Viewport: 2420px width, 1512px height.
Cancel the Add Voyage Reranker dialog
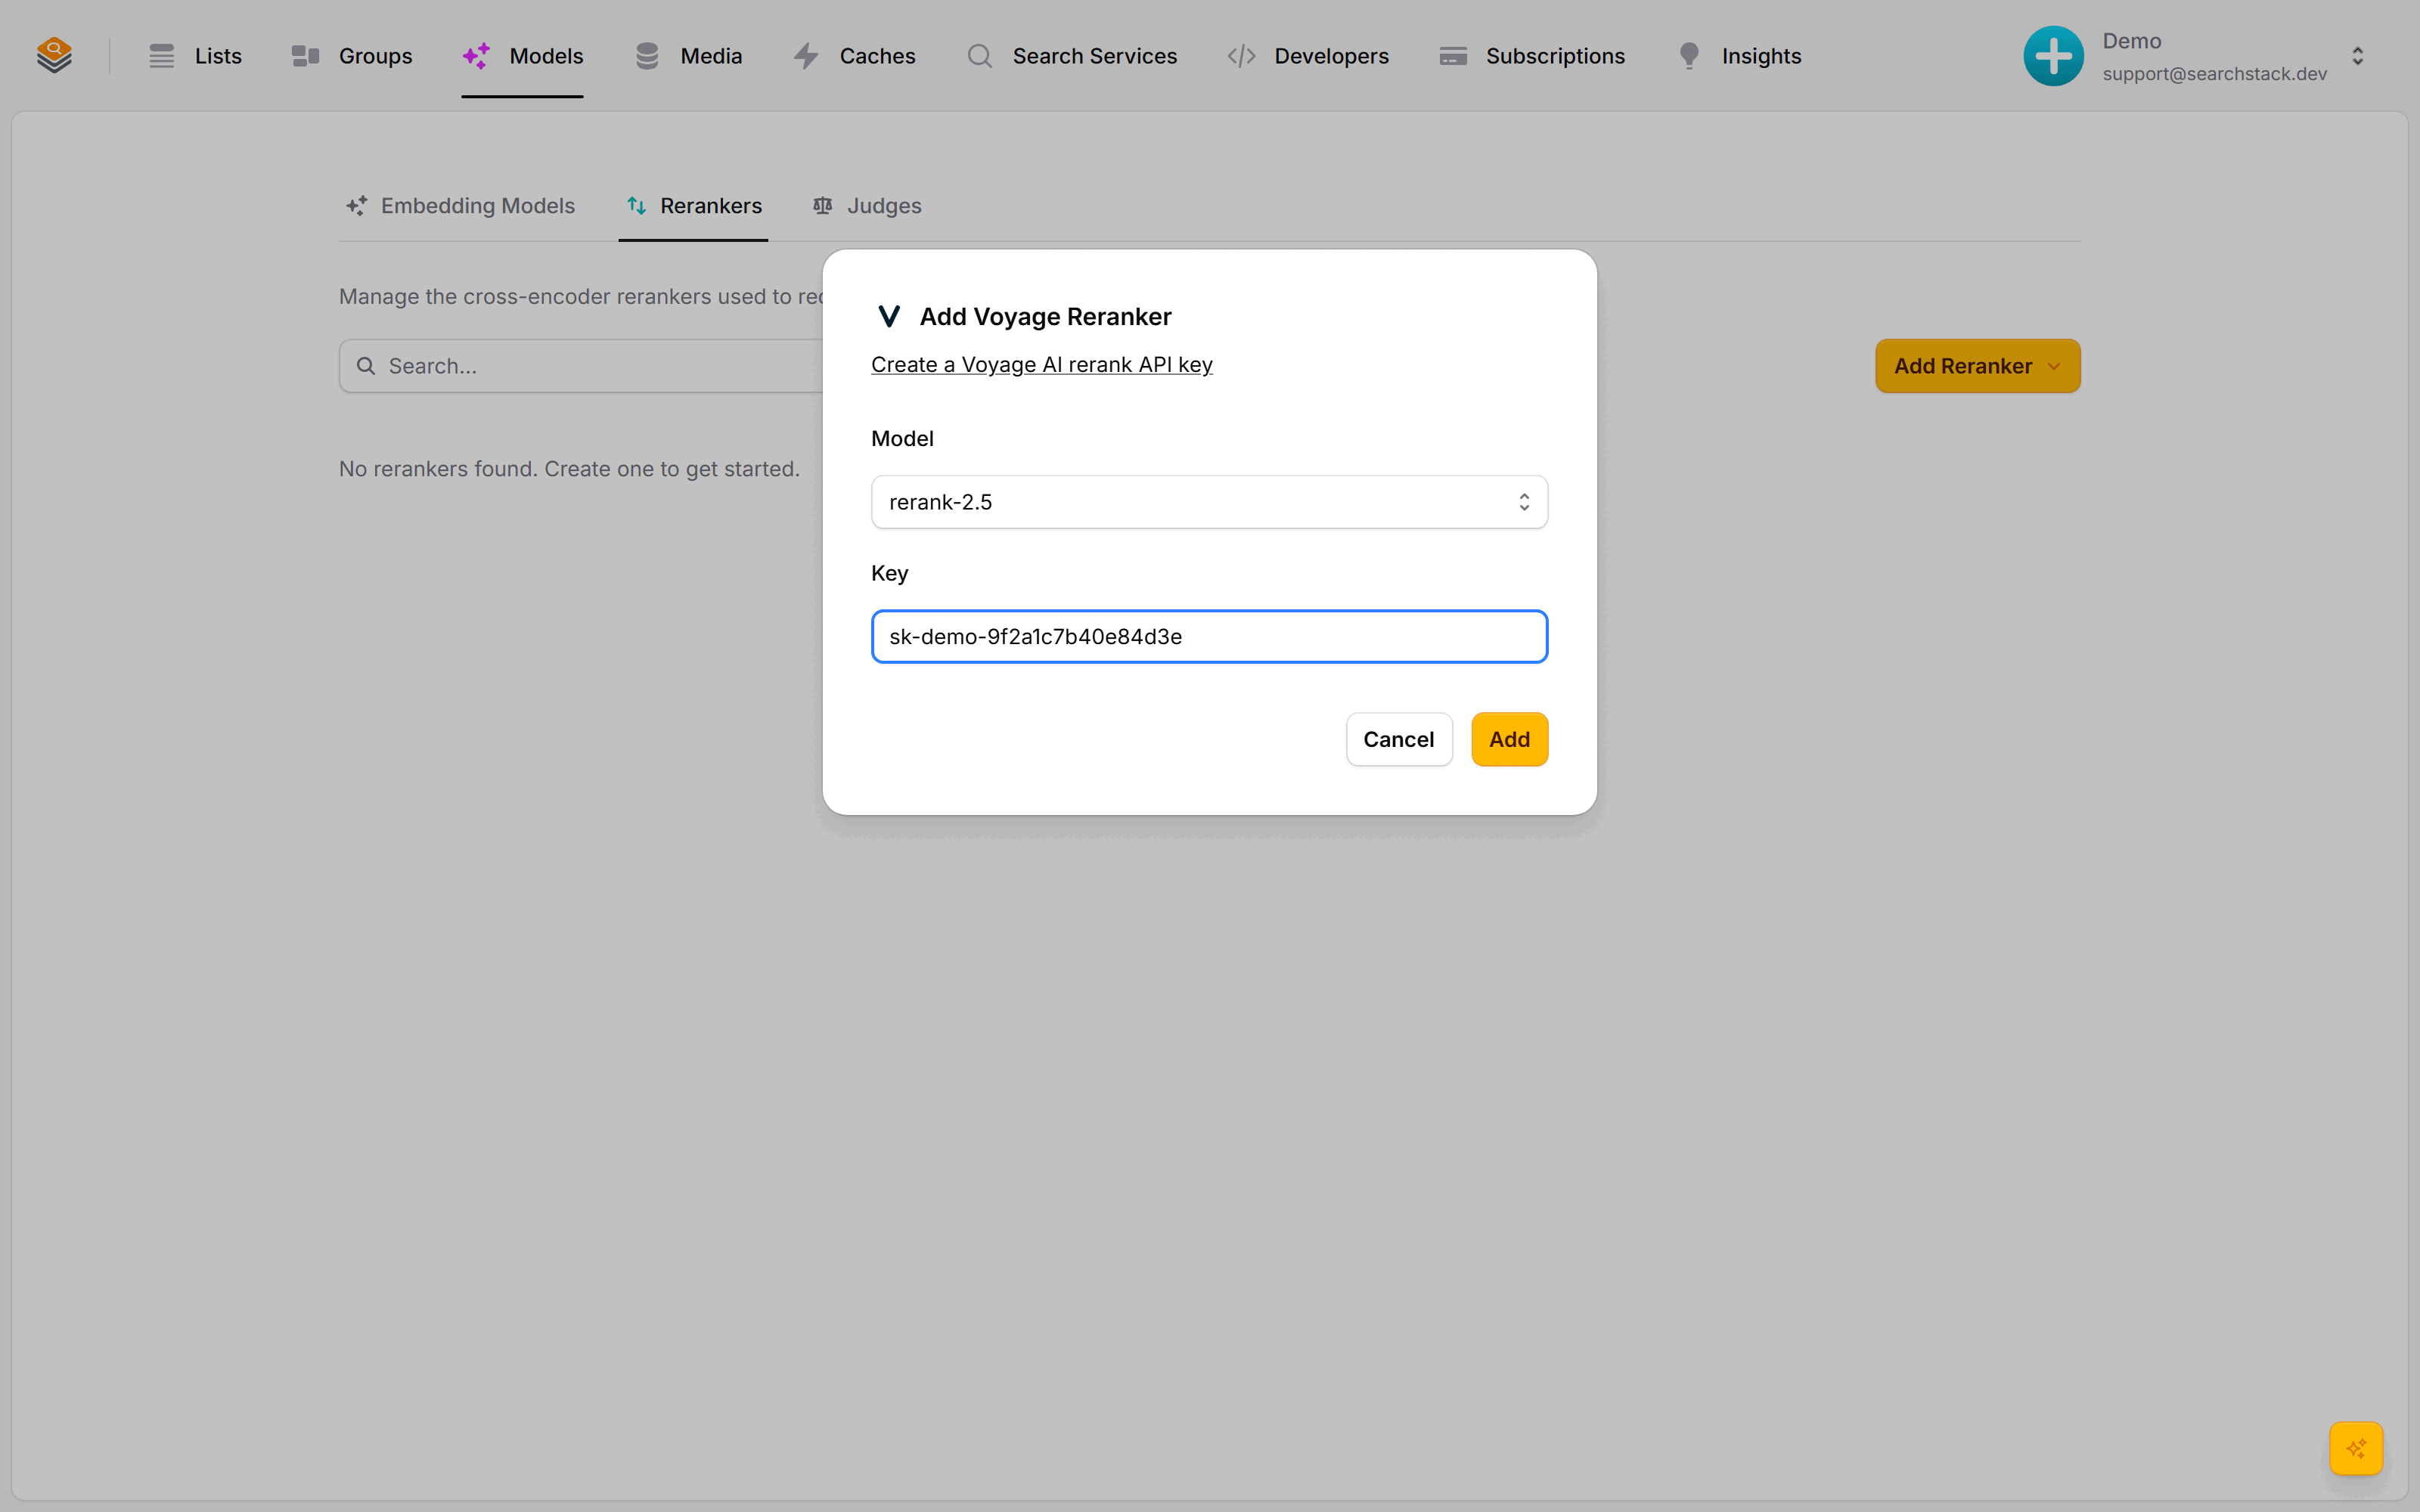point(1398,740)
